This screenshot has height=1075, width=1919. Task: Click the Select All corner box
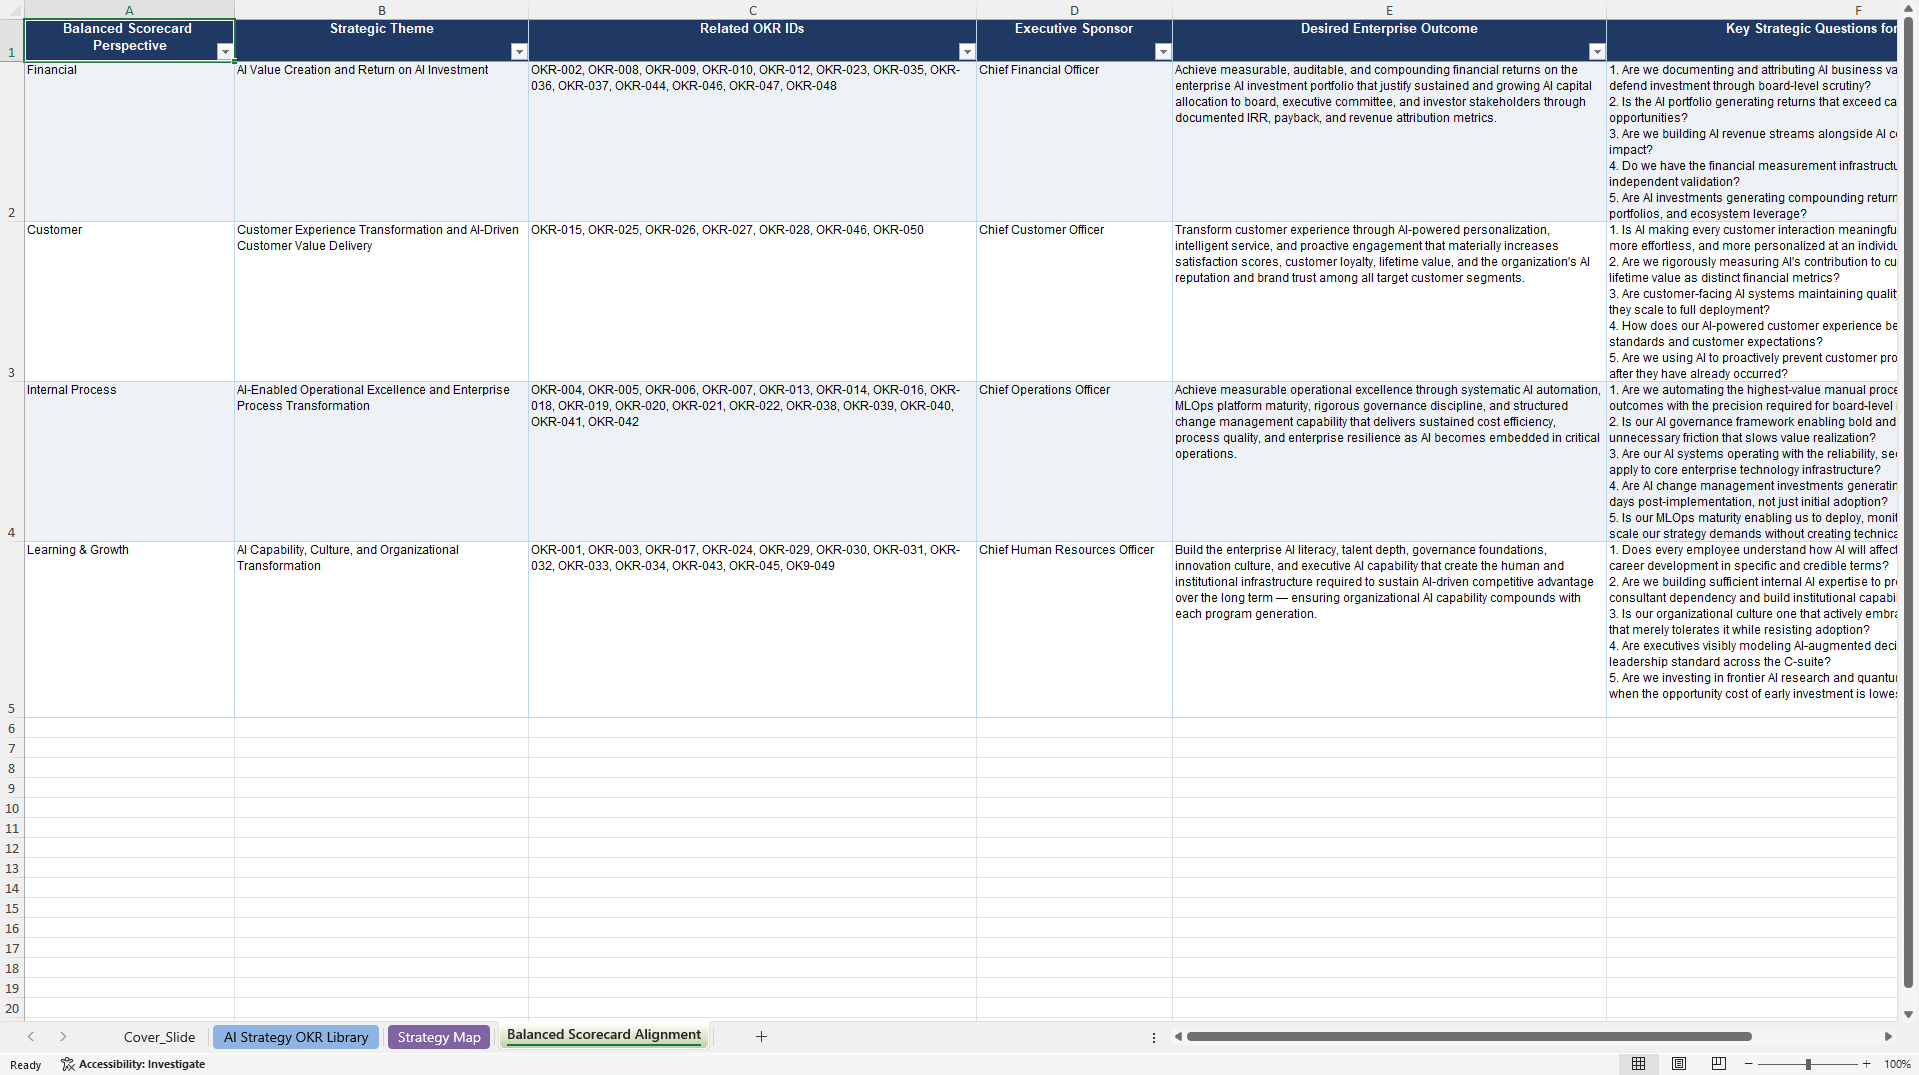point(12,10)
